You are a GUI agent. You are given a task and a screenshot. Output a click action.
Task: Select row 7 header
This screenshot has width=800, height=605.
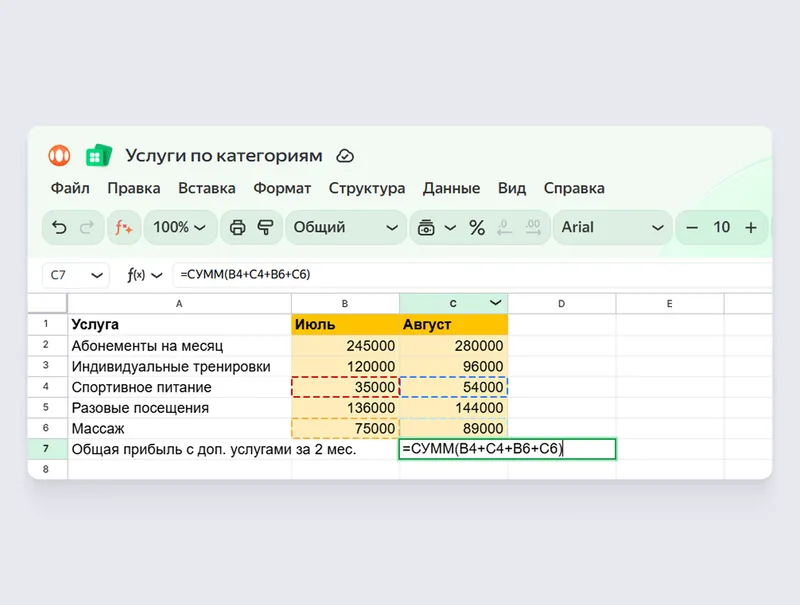click(x=46, y=449)
